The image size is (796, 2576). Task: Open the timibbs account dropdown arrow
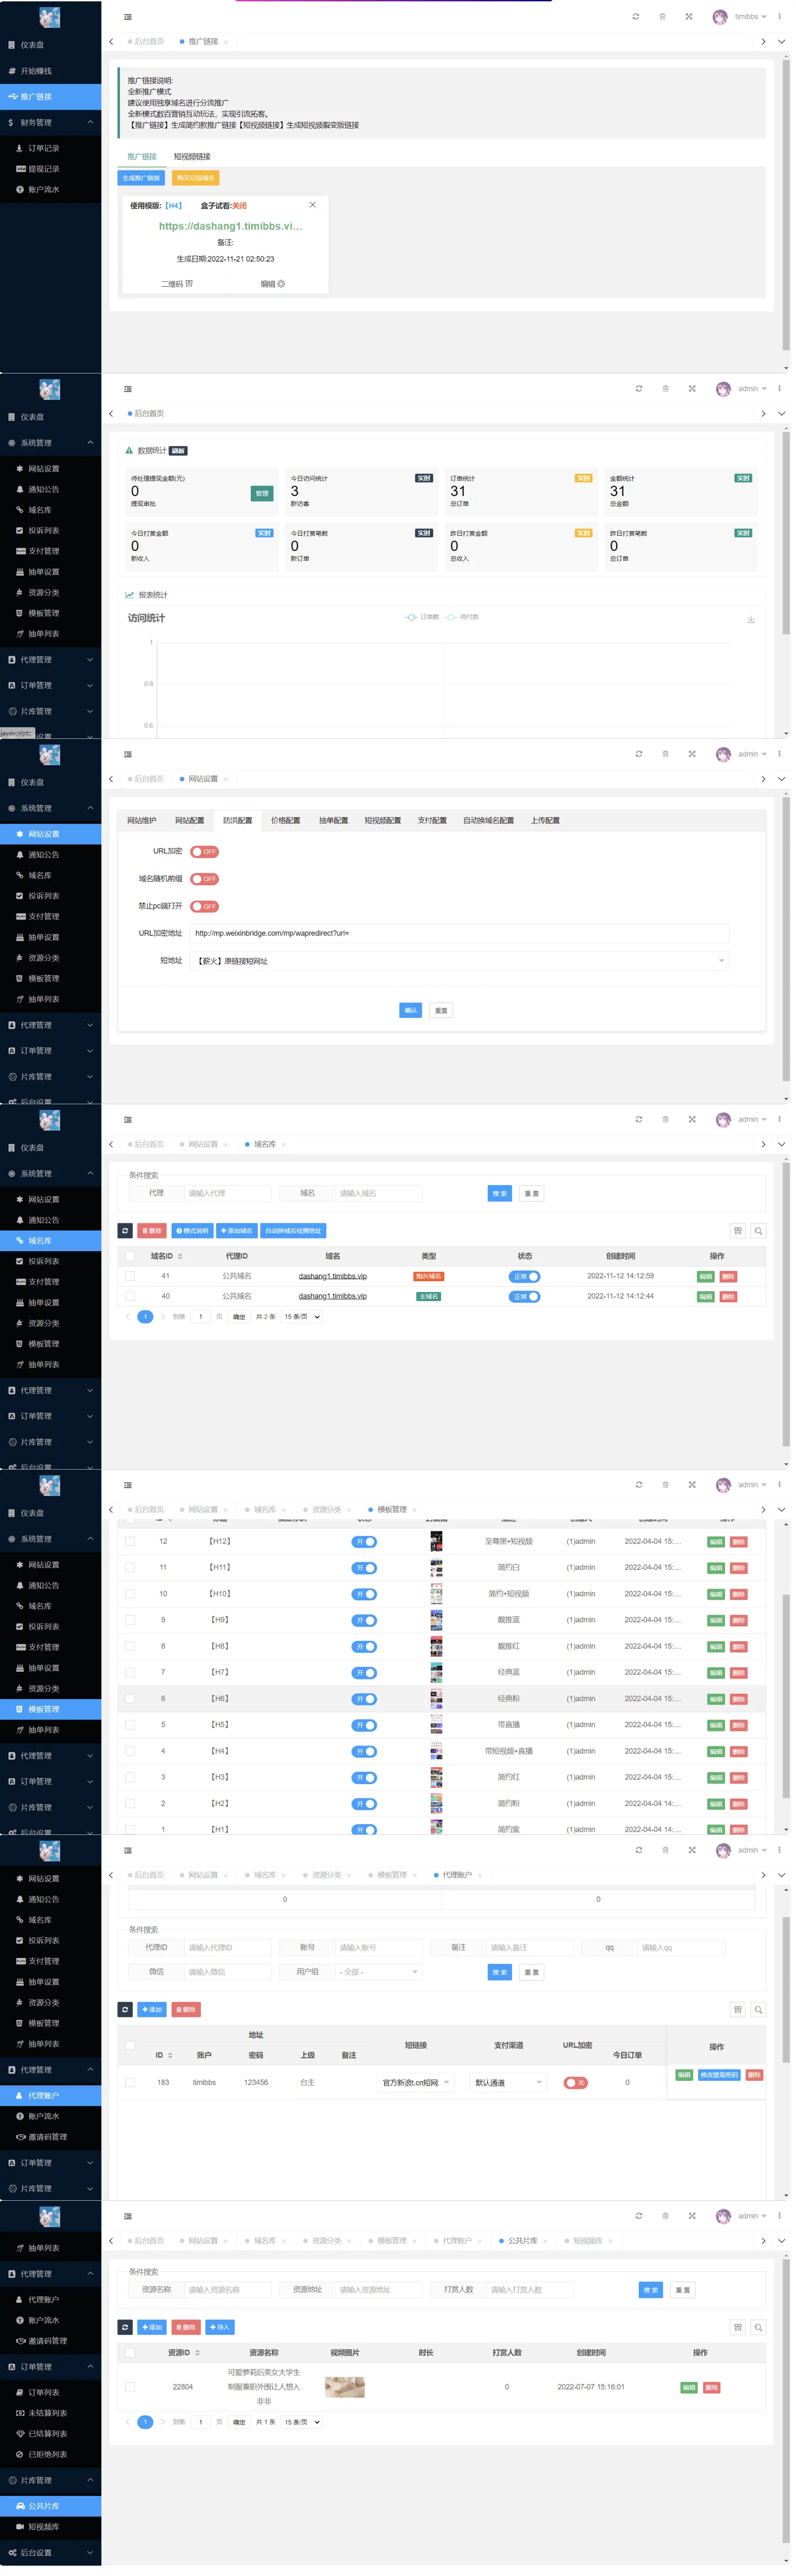point(764,17)
